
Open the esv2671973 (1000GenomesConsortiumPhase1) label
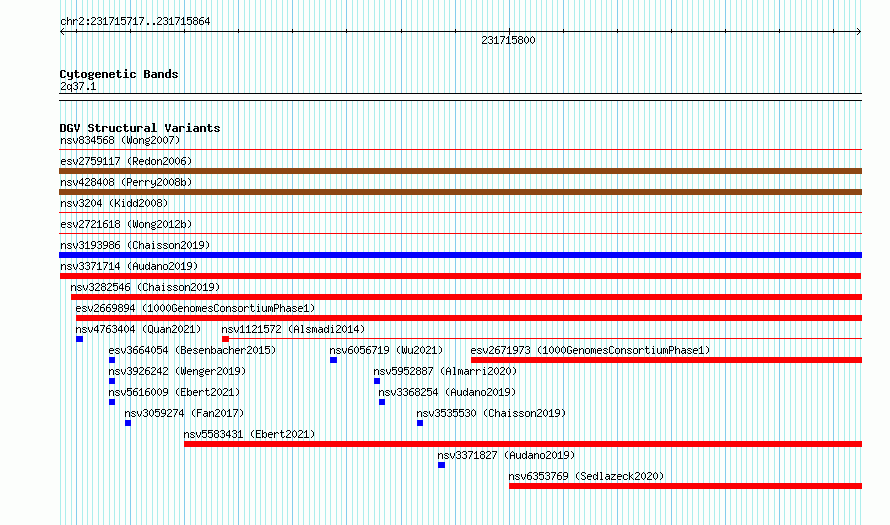[590, 350]
